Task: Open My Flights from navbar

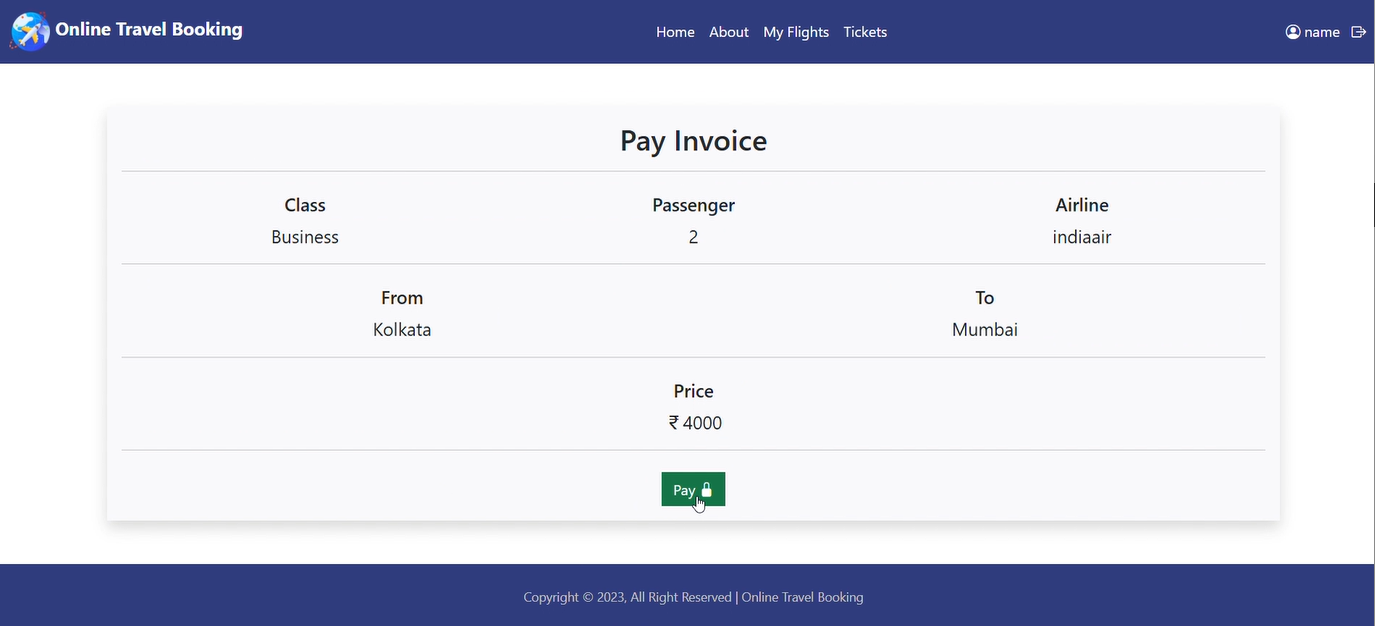Action: pyautogui.click(x=796, y=32)
